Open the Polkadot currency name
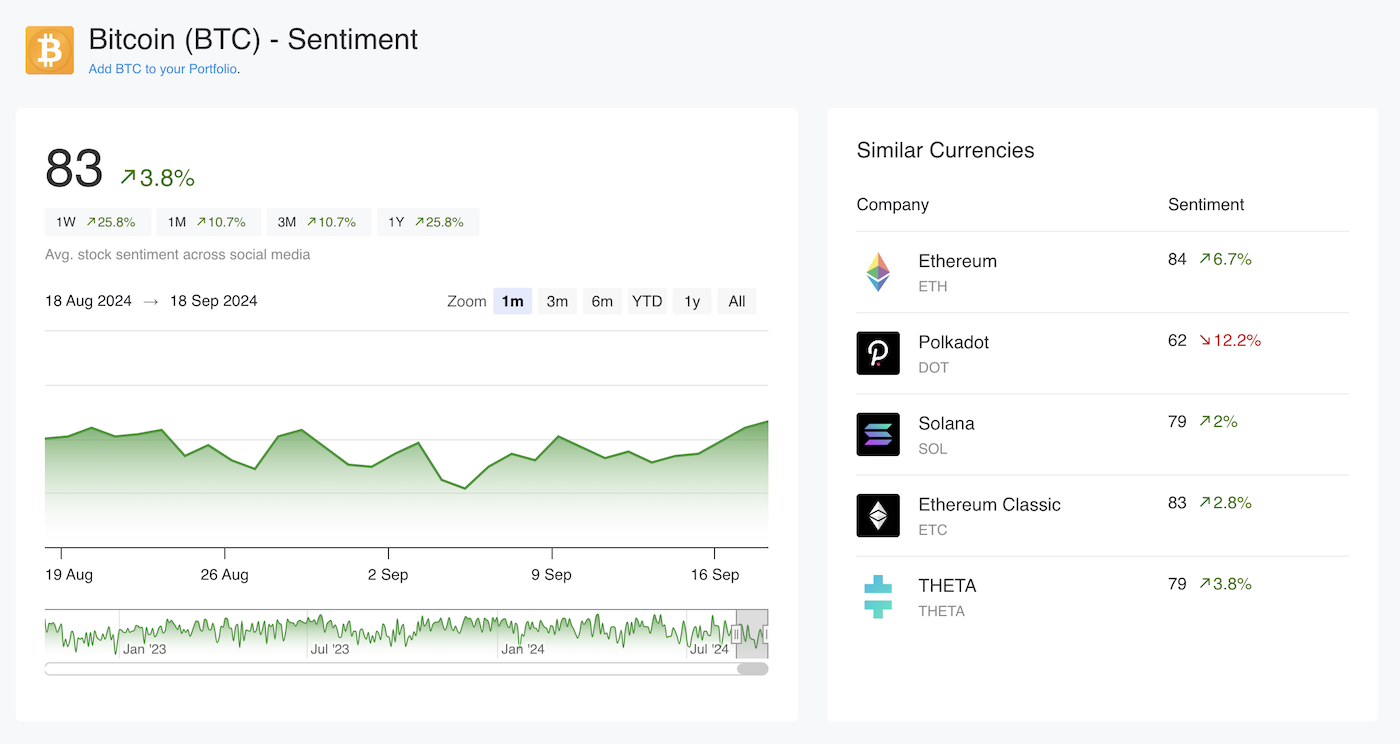The width and height of the screenshot is (1400, 744). click(954, 342)
